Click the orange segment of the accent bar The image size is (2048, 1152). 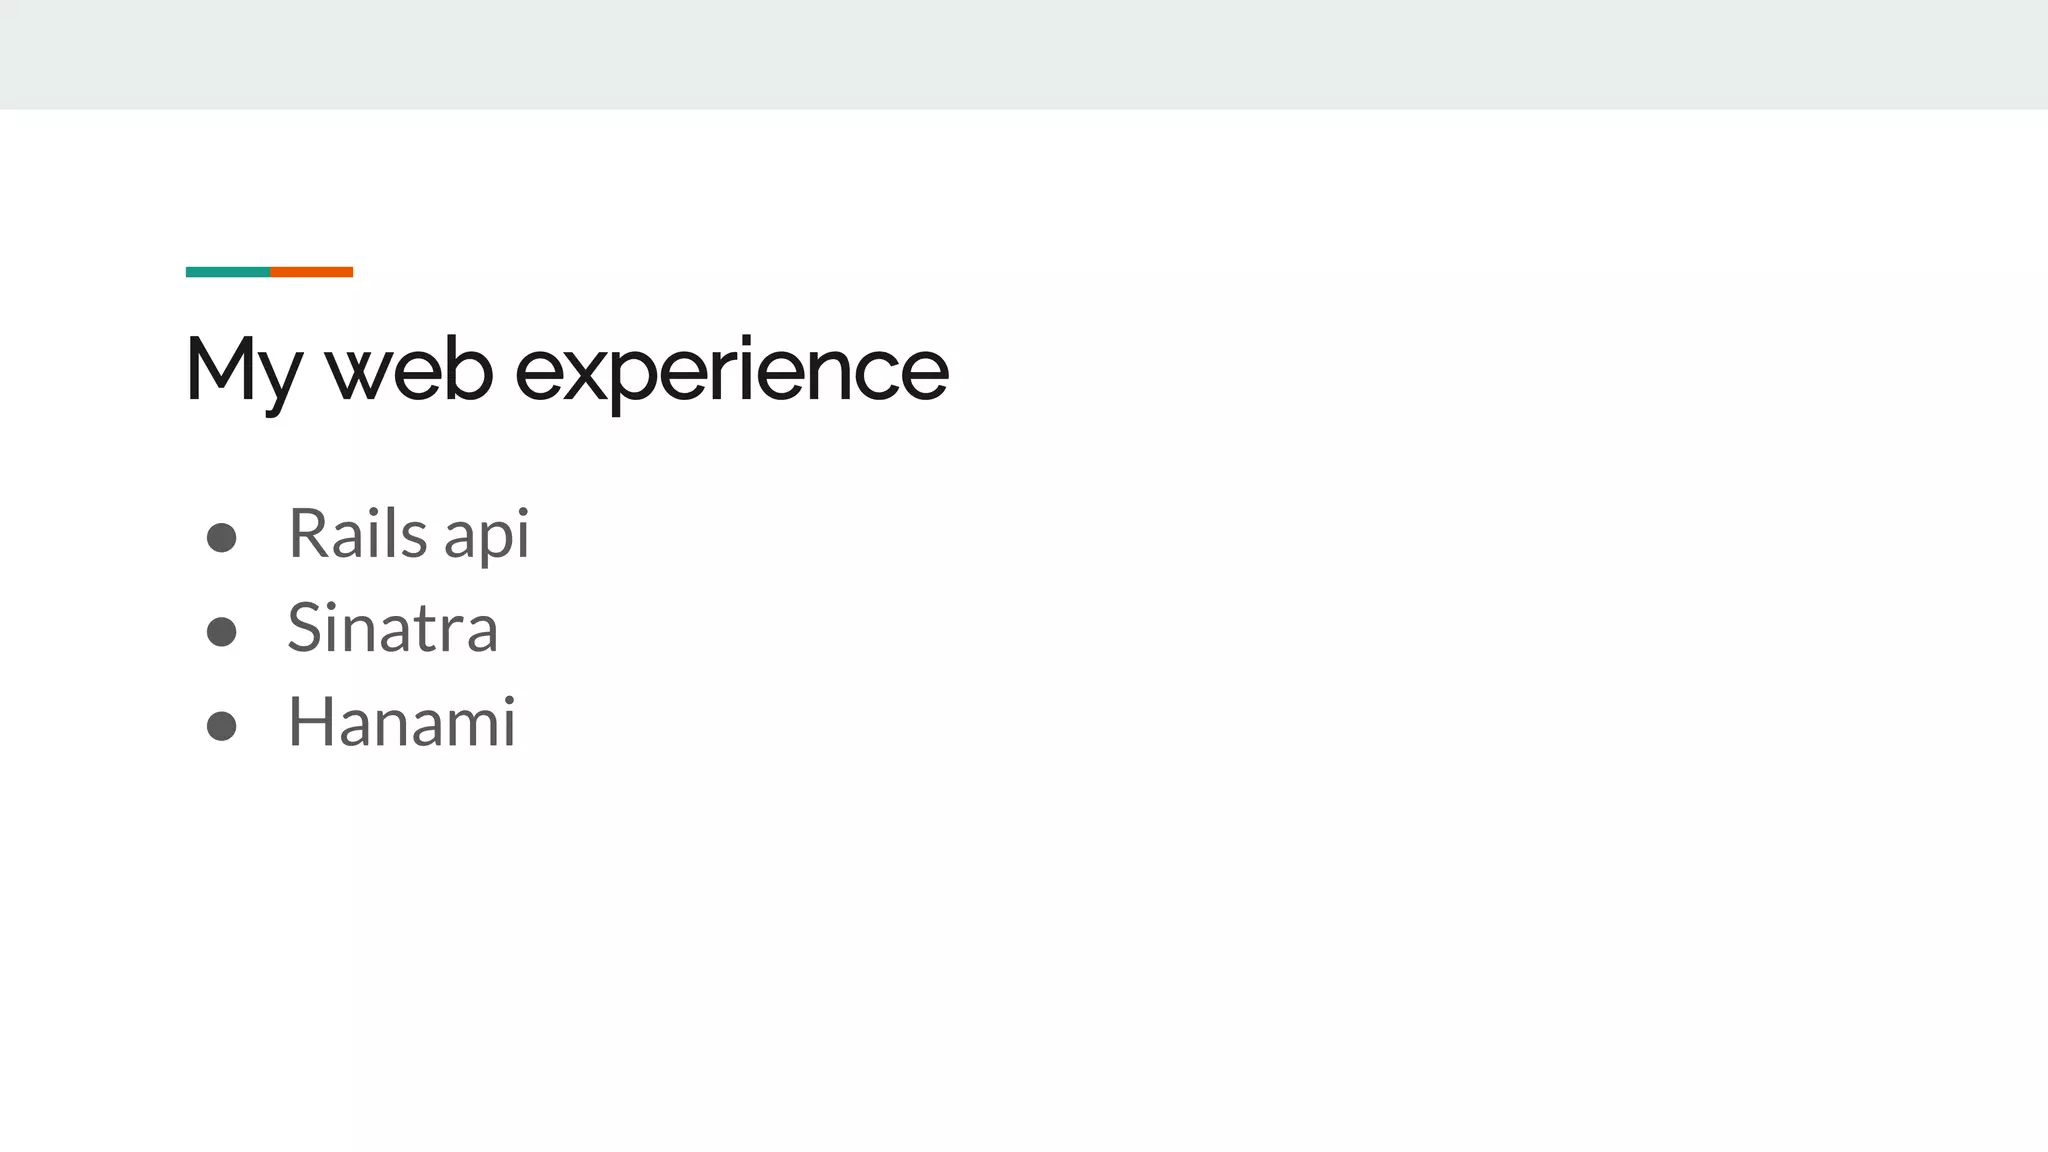click(x=312, y=272)
